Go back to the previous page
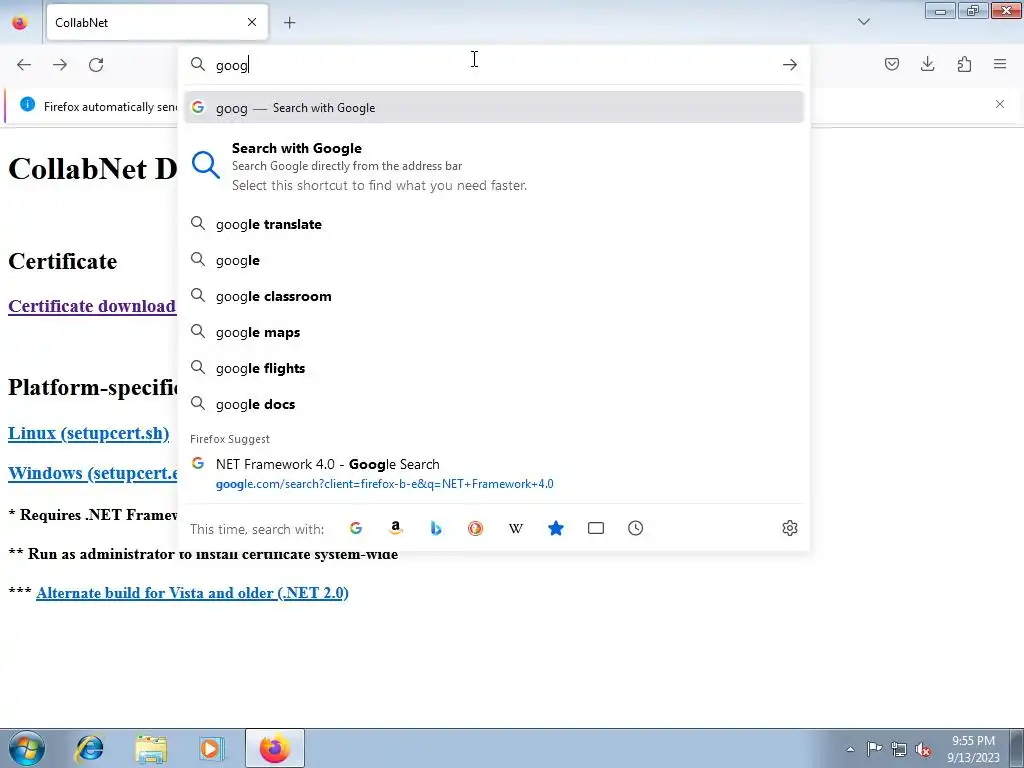The height and width of the screenshot is (768, 1024). coord(24,65)
